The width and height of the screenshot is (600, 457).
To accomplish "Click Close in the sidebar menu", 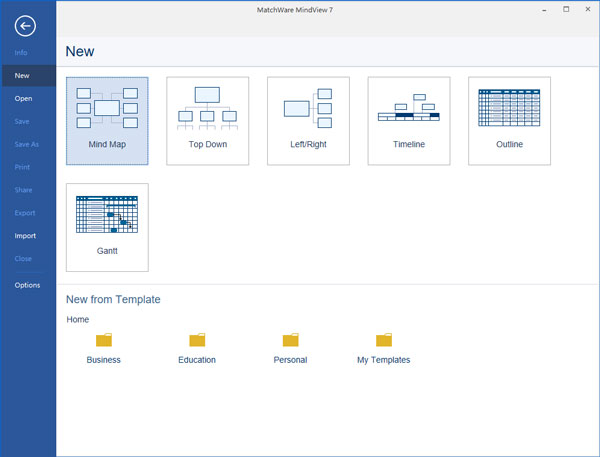I will coord(23,259).
